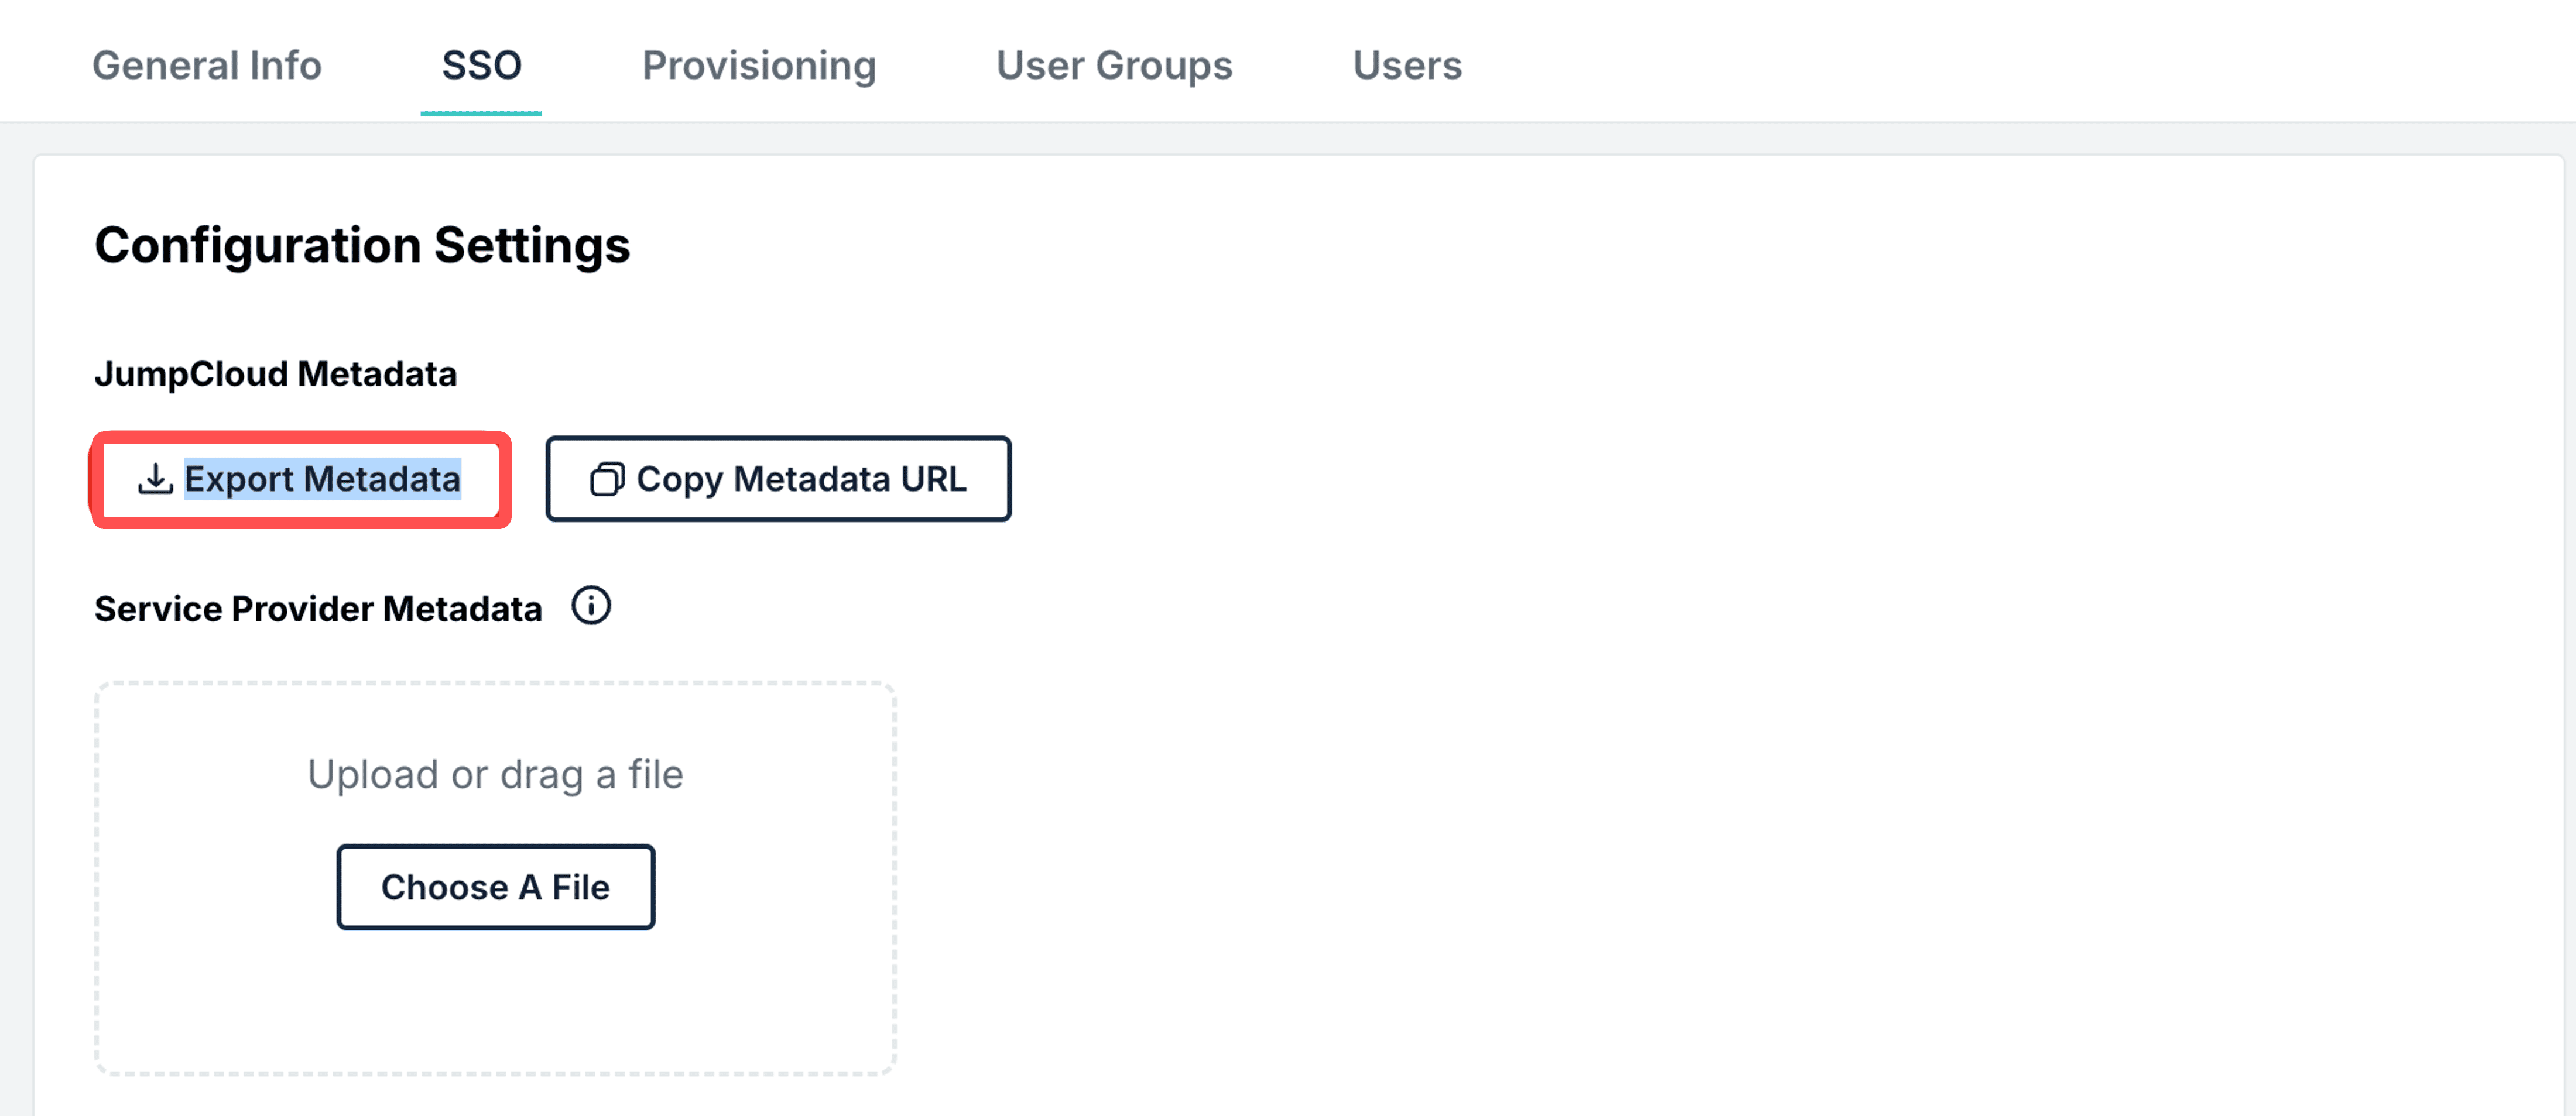
Task: Click the Upload or drag a file area
Action: (x=495, y=879)
